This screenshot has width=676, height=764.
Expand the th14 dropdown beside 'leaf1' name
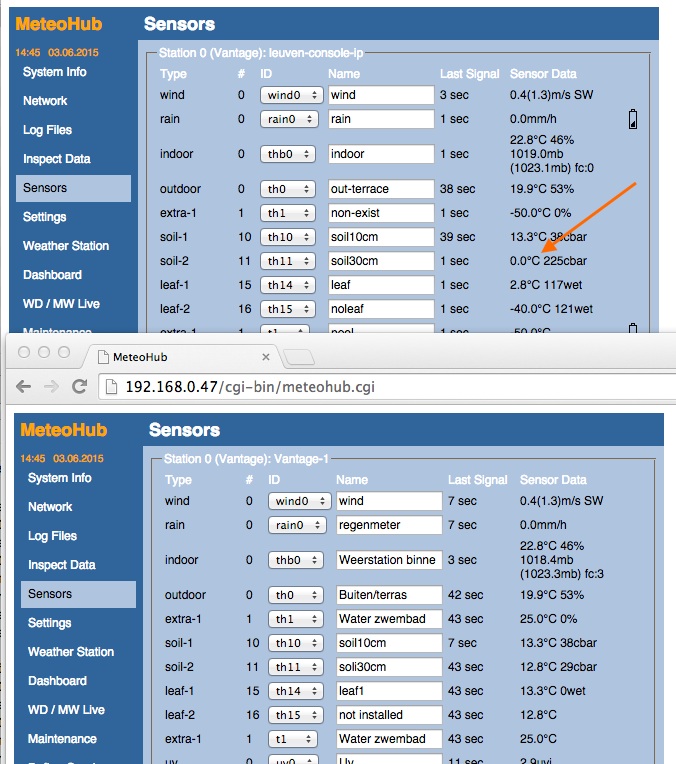click(298, 691)
